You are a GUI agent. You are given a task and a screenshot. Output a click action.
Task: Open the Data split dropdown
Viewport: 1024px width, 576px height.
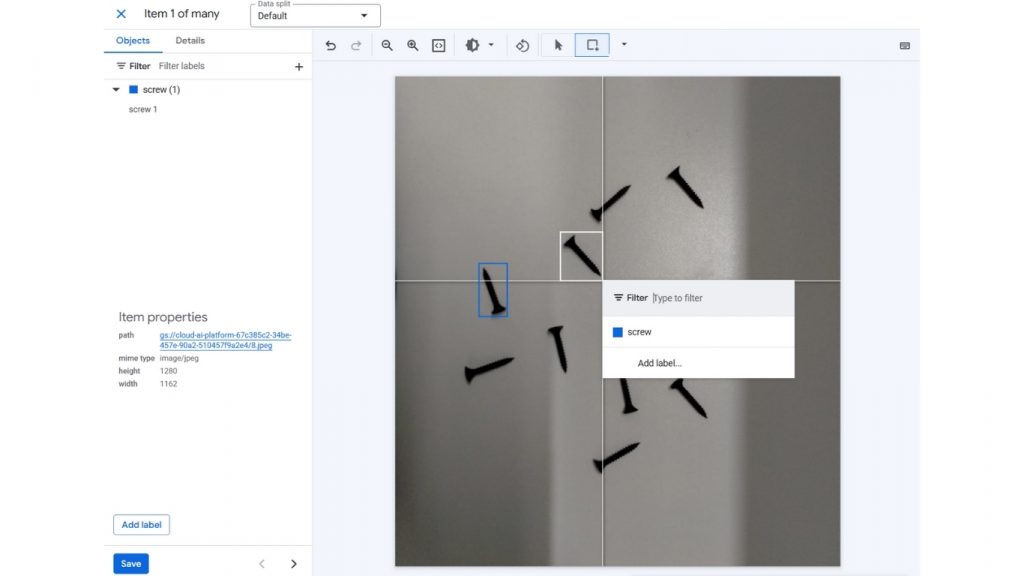point(315,16)
